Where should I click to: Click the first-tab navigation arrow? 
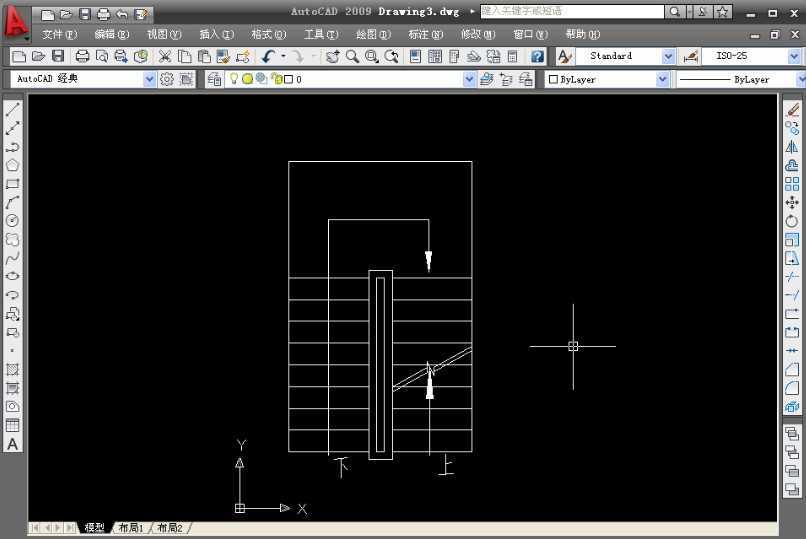coord(35,527)
